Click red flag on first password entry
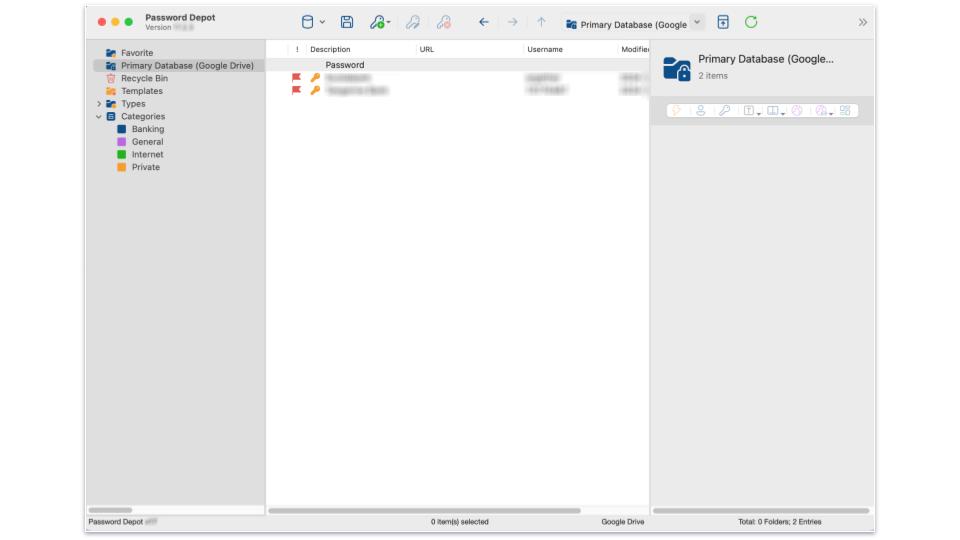Screen dimensions: 960x540 [296, 78]
